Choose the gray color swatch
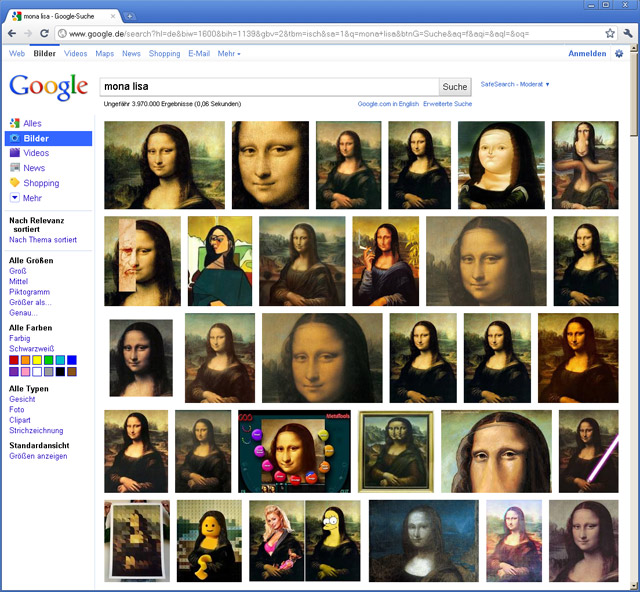The width and height of the screenshot is (640, 592). [49, 372]
